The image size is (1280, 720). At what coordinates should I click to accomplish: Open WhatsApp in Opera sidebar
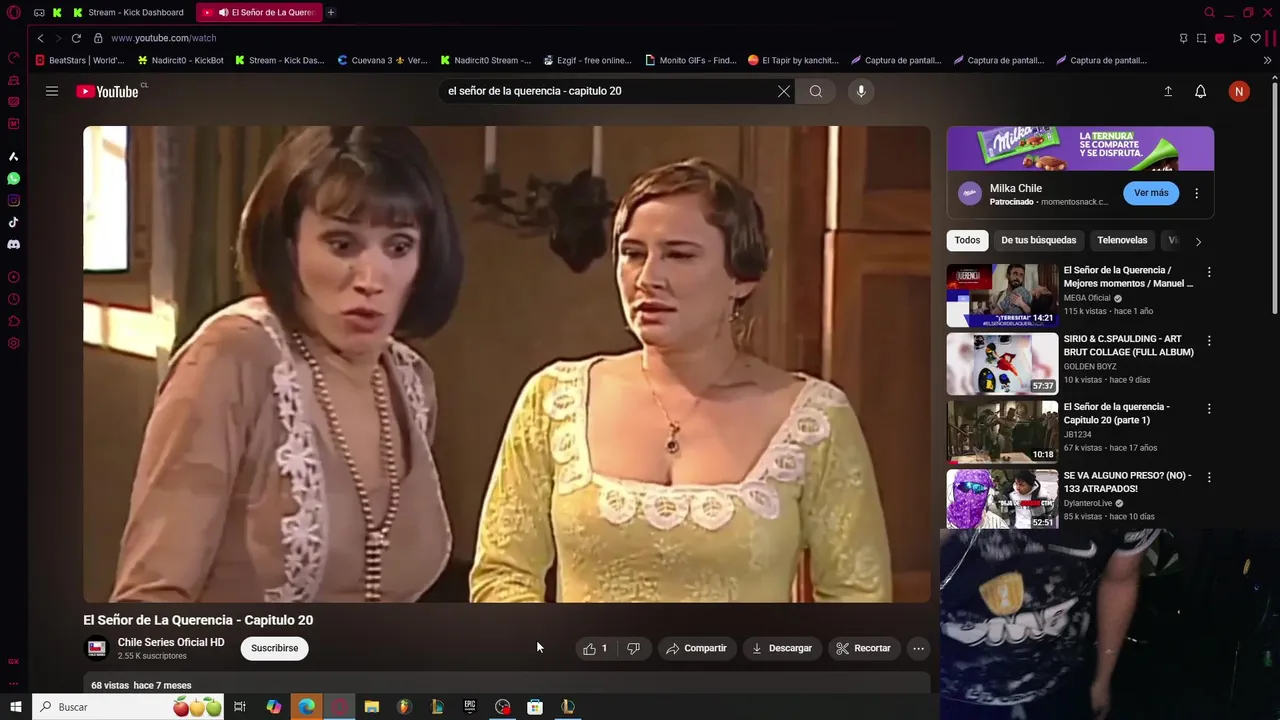coord(13,178)
